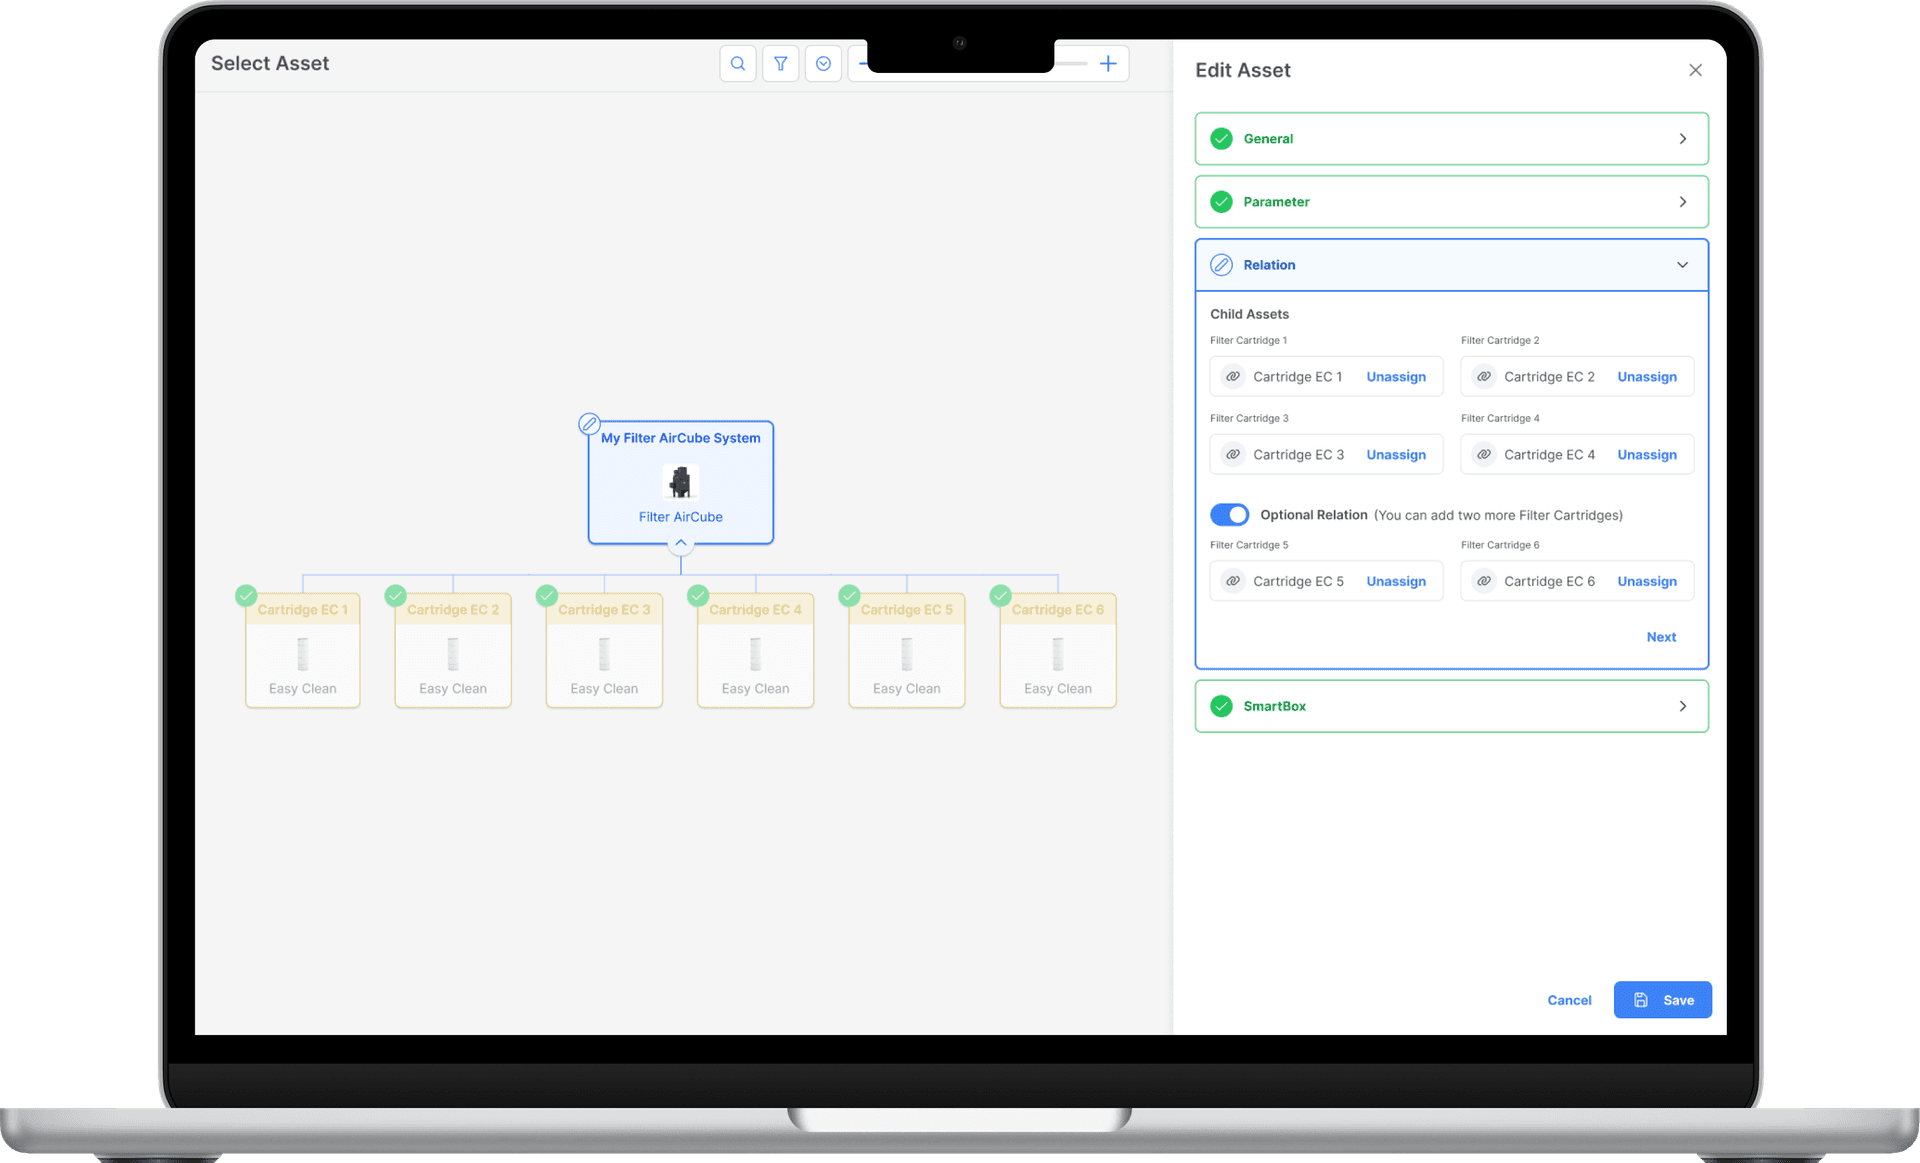1920x1163 pixels.
Task: Click the Cancel button
Action: (1569, 999)
